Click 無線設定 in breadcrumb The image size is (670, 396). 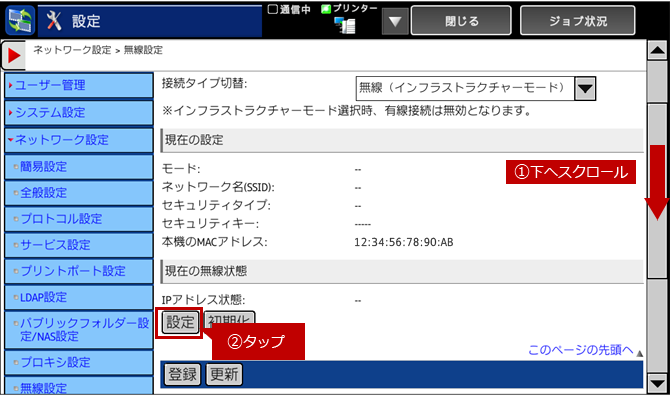coord(143,50)
